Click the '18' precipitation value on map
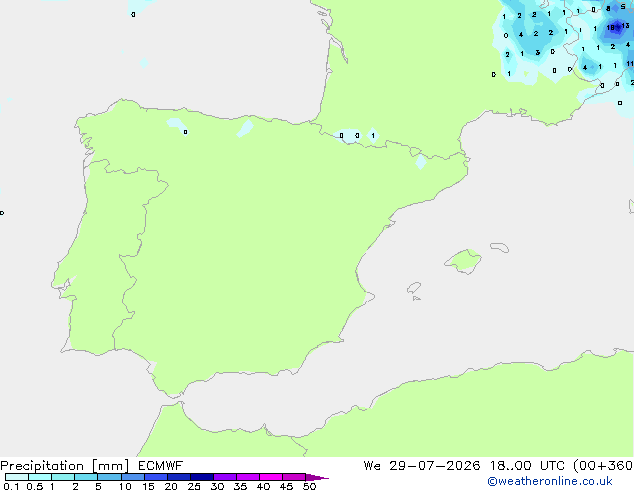Screen dimensions: 634x490 611,27
